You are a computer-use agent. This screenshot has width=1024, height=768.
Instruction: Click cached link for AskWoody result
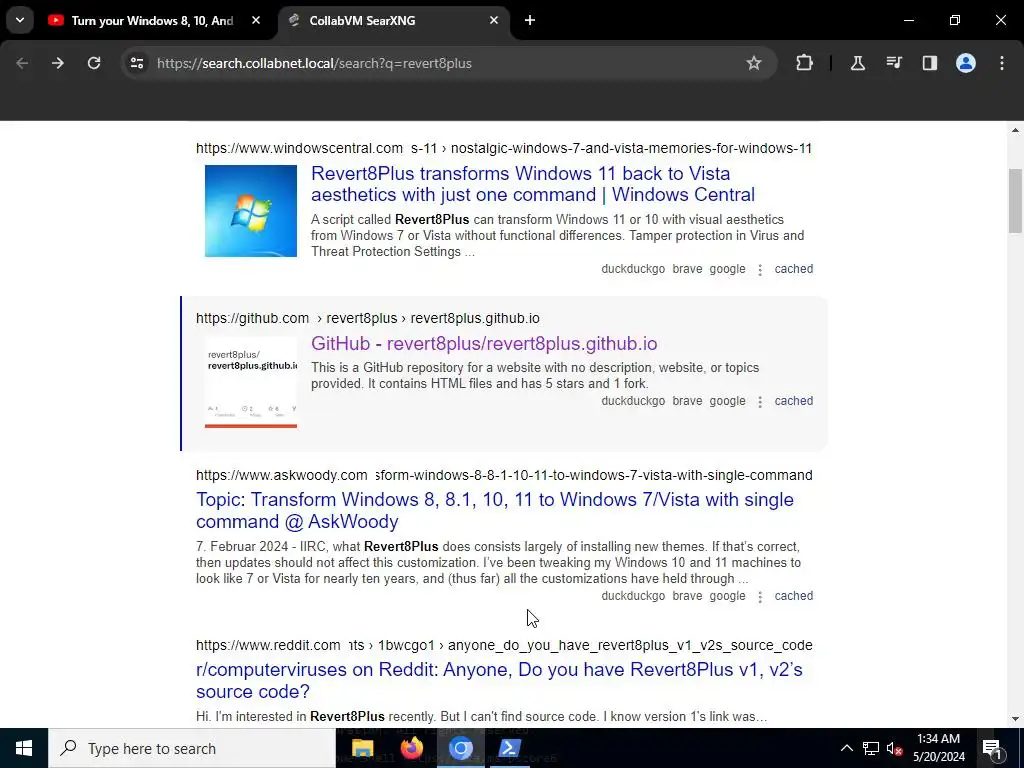pos(793,596)
